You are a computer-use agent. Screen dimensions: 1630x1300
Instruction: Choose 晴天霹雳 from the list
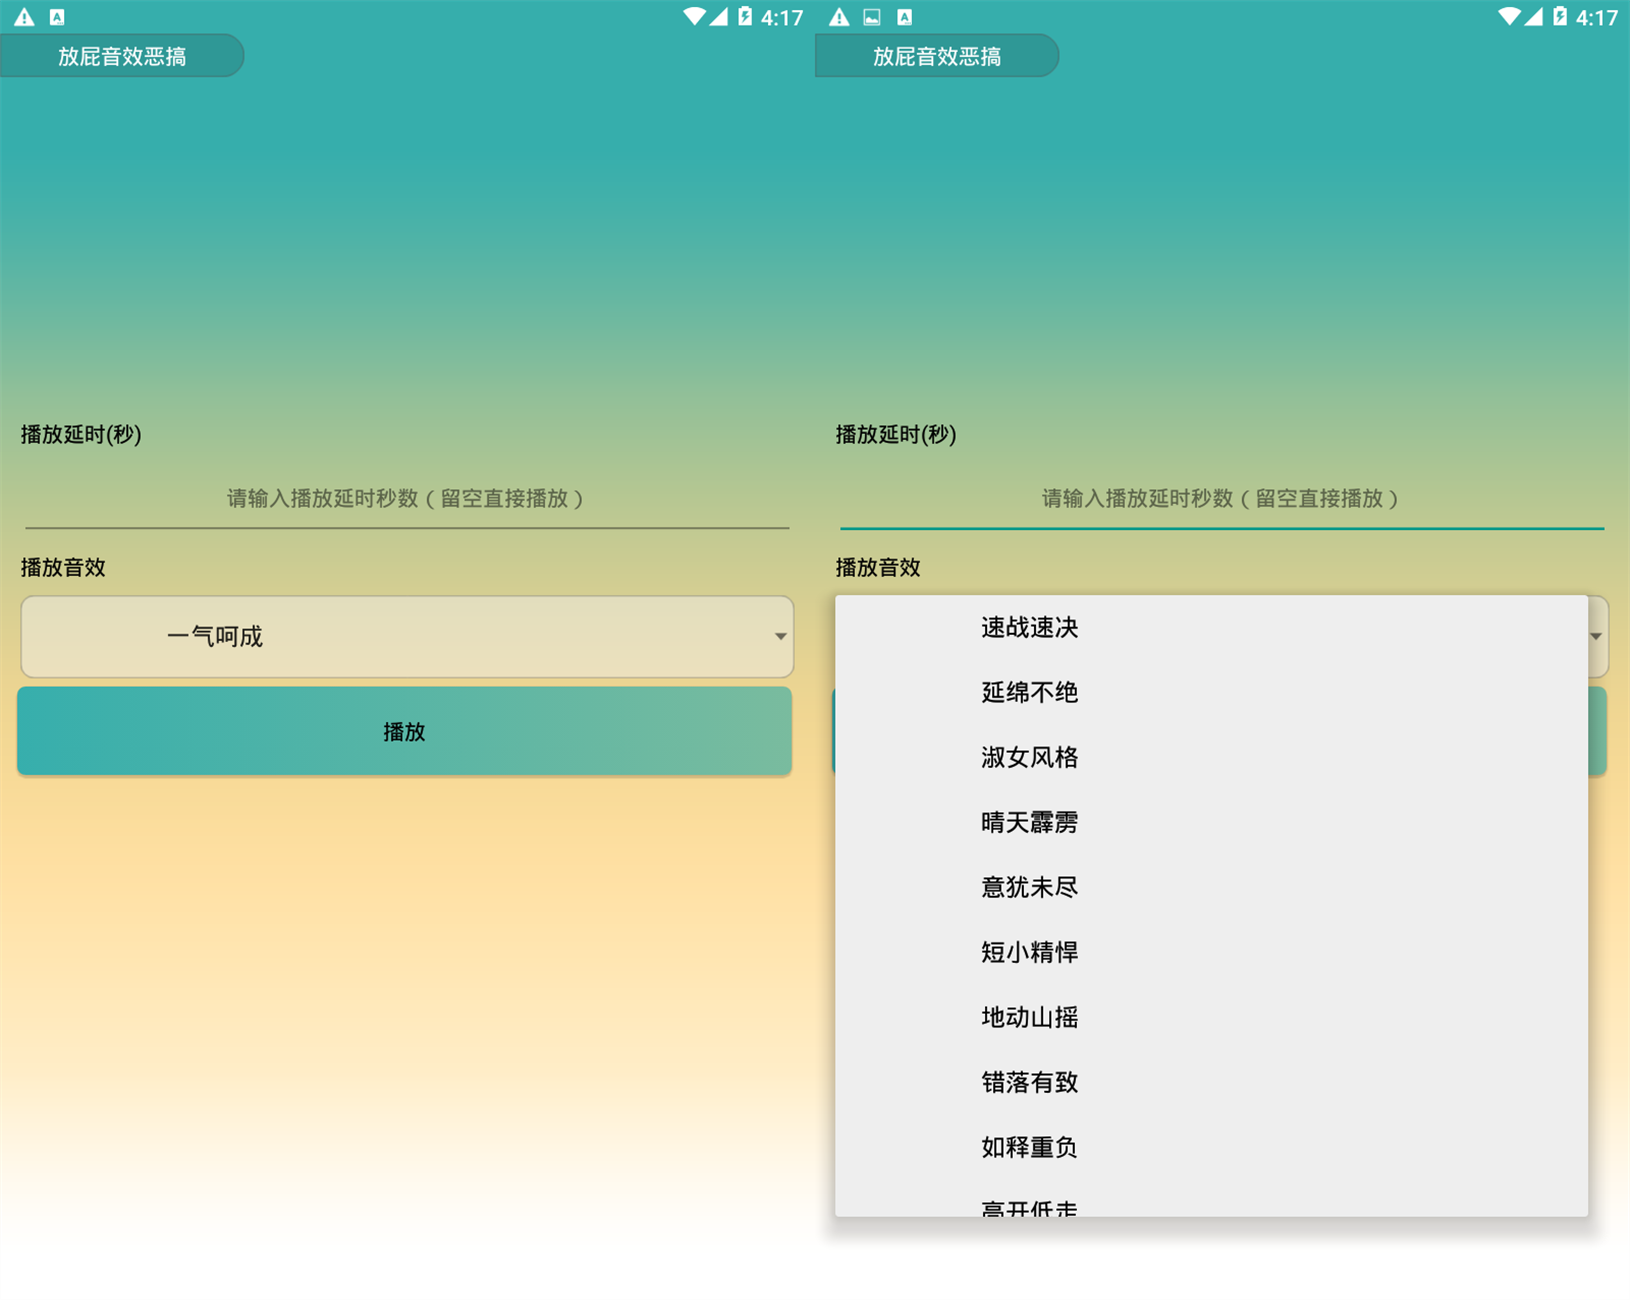point(1029,822)
